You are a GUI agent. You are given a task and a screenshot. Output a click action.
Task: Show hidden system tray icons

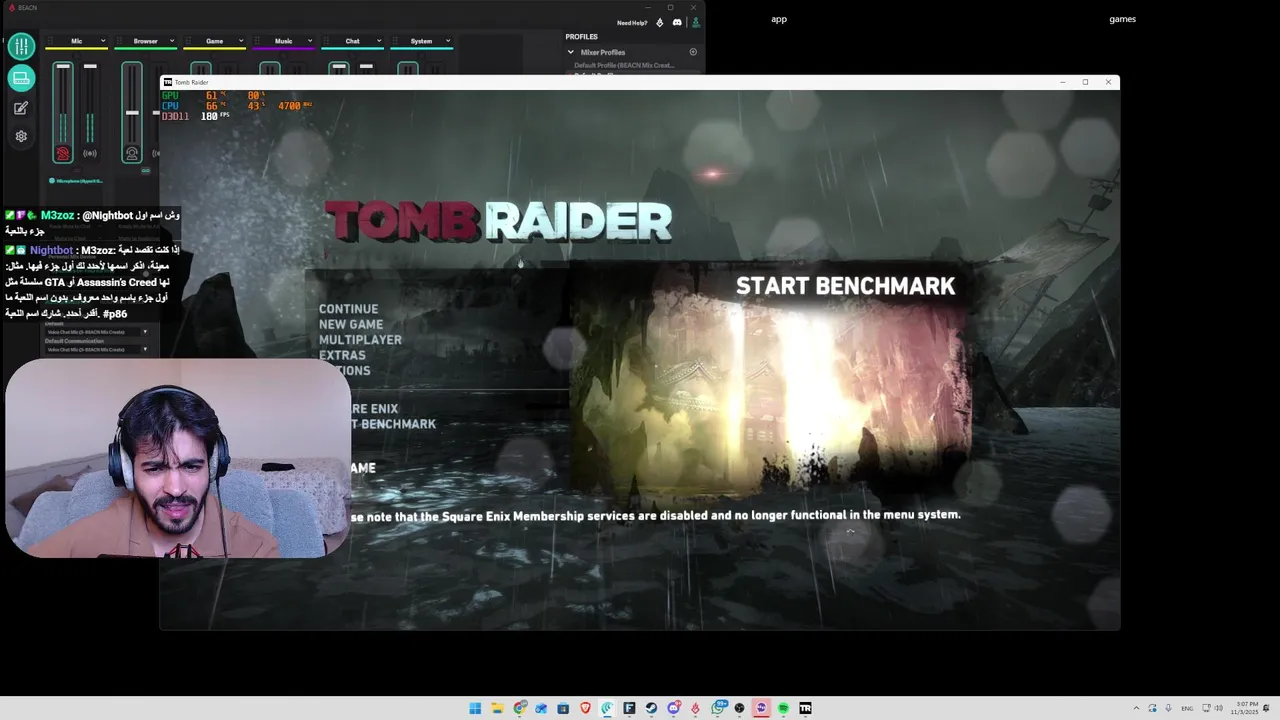click(x=1136, y=708)
